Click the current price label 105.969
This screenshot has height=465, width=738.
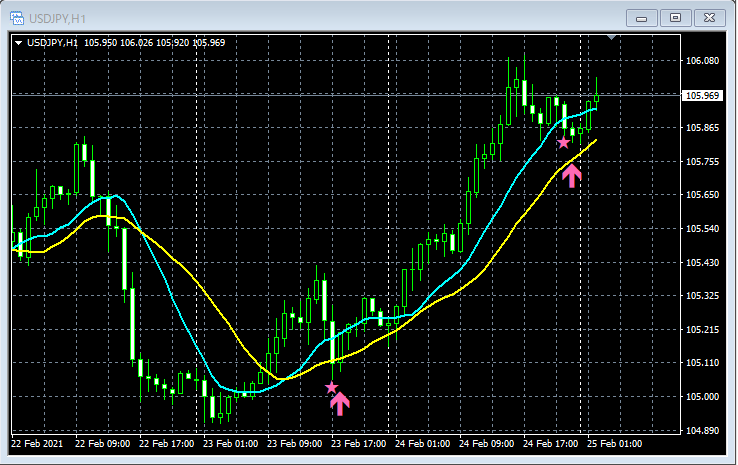pos(702,96)
